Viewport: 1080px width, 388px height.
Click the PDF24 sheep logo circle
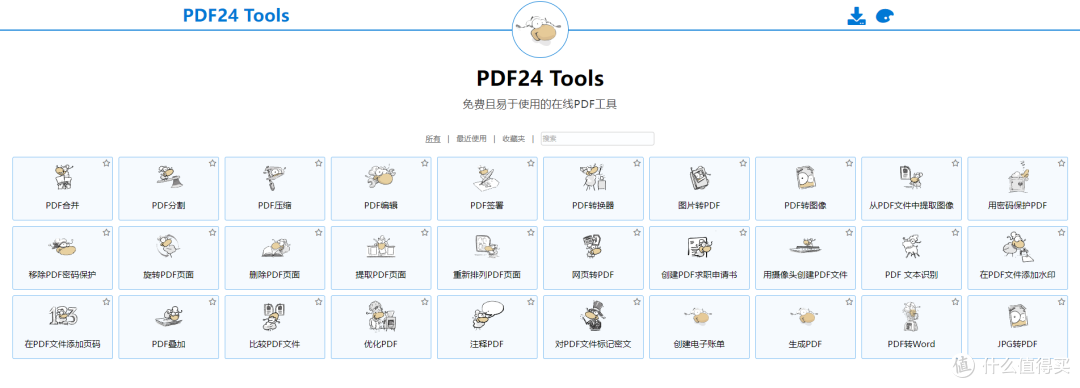(x=541, y=30)
